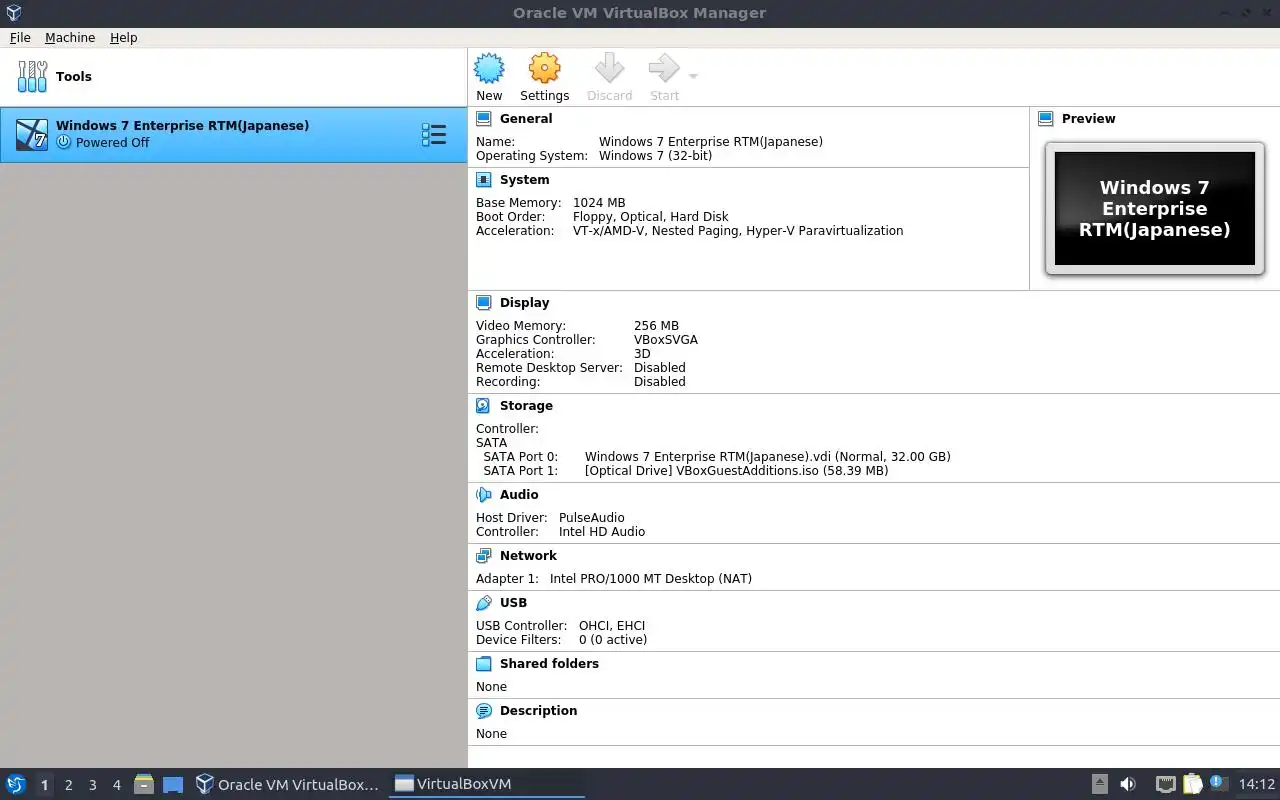The height and width of the screenshot is (800, 1280).
Task: Click the network tray icon
Action: coord(1165,784)
